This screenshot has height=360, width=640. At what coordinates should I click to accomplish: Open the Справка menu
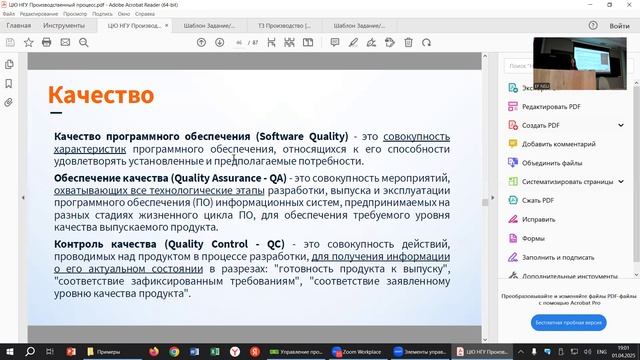click(x=144, y=14)
